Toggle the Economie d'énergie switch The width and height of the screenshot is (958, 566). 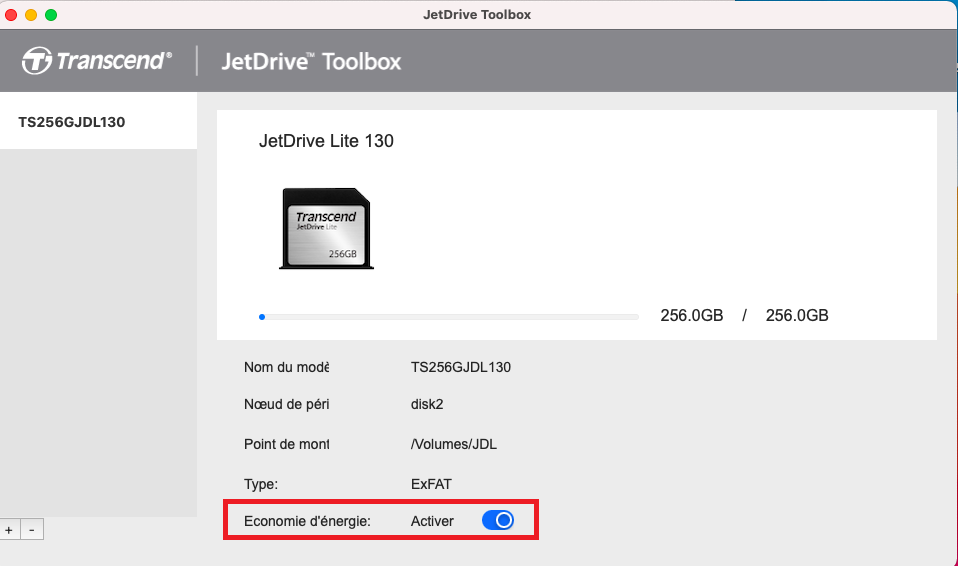[x=498, y=520]
